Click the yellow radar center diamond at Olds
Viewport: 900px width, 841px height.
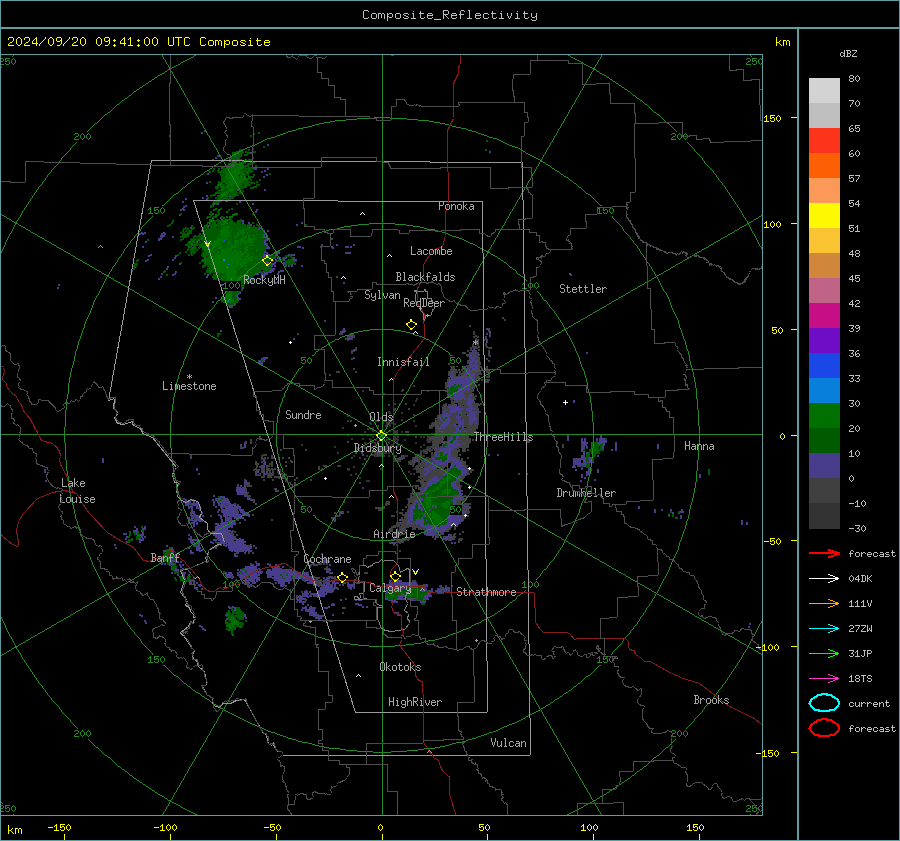click(x=381, y=436)
